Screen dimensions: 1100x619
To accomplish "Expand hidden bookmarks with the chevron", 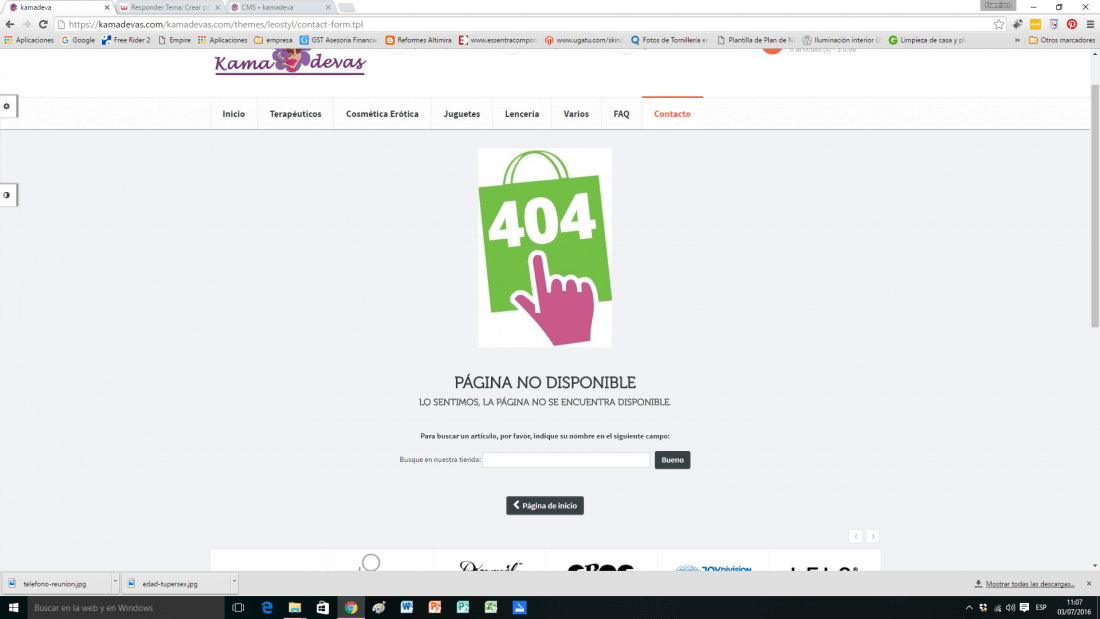I will coord(1017,40).
